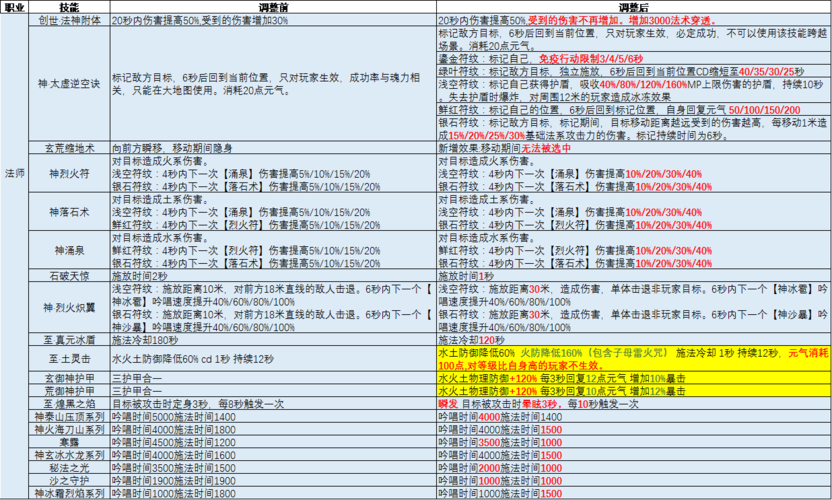Click the 鎏金符纹 免疫行动限制 row
The width and height of the screenshot is (832, 500).
click(634, 58)
